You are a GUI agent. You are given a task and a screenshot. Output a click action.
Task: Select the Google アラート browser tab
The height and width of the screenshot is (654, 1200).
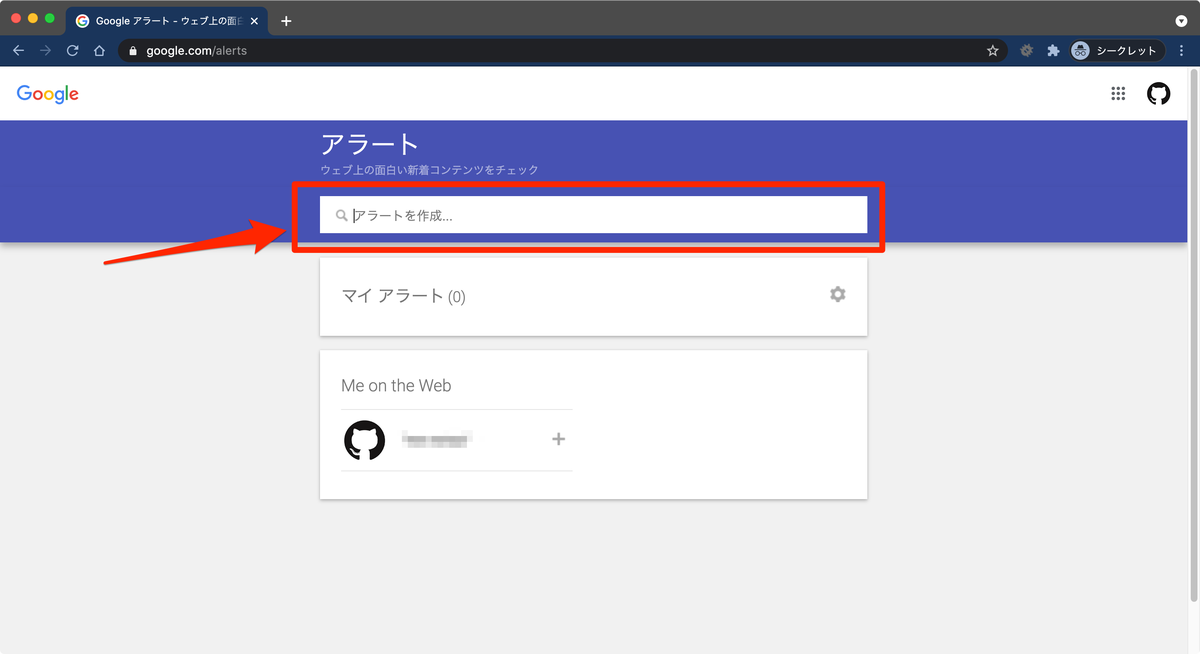point(166,21)
